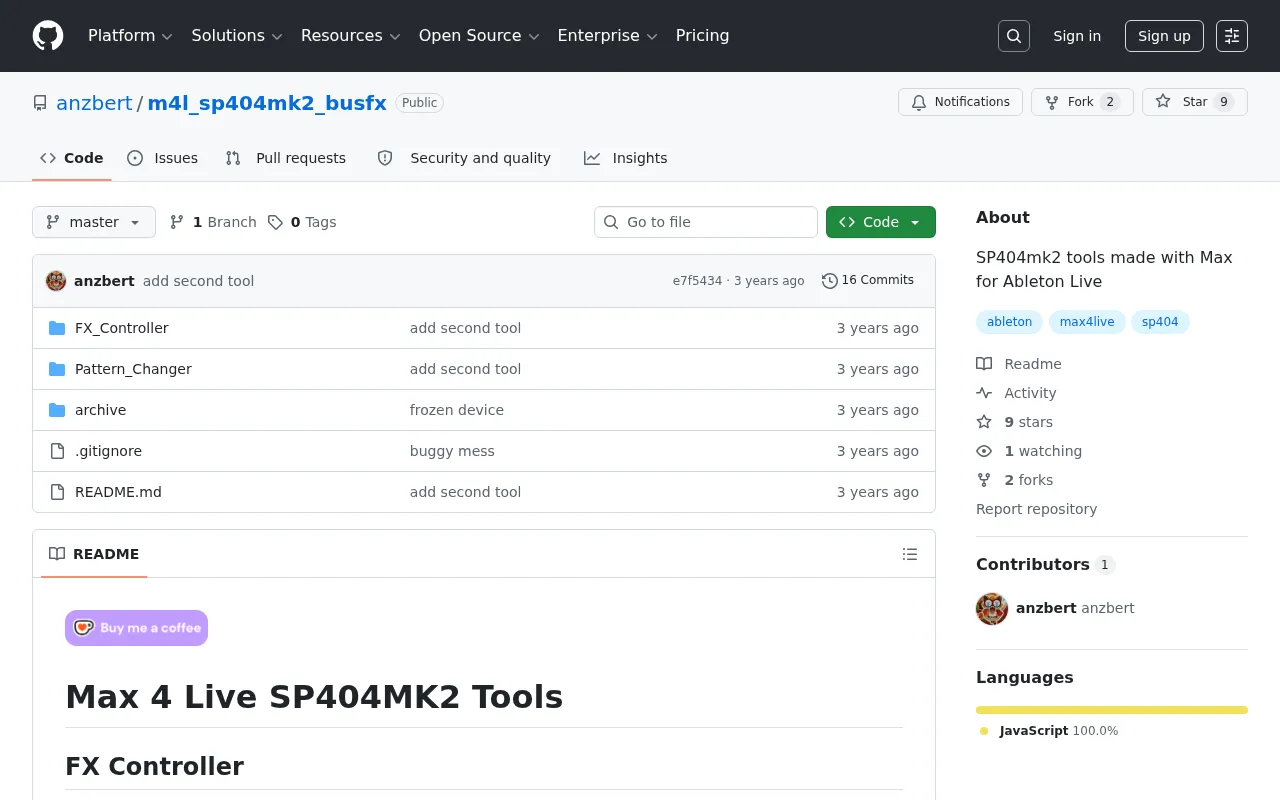
Task: Click the Sign in link
Action: coord(1077,36)
